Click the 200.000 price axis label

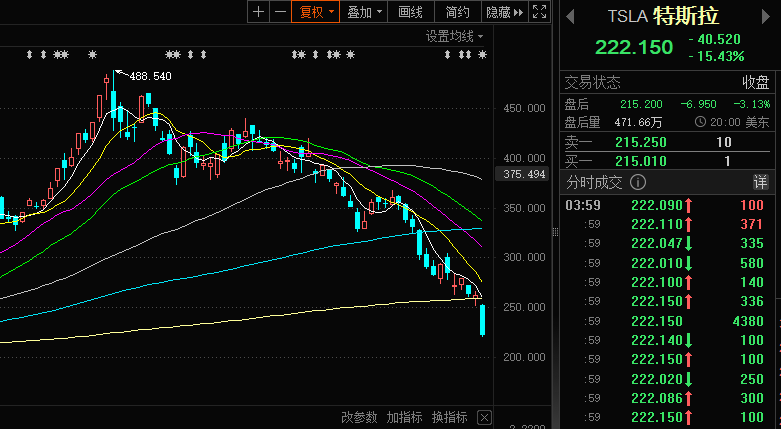pyautogui.click(x=524, y=357)
